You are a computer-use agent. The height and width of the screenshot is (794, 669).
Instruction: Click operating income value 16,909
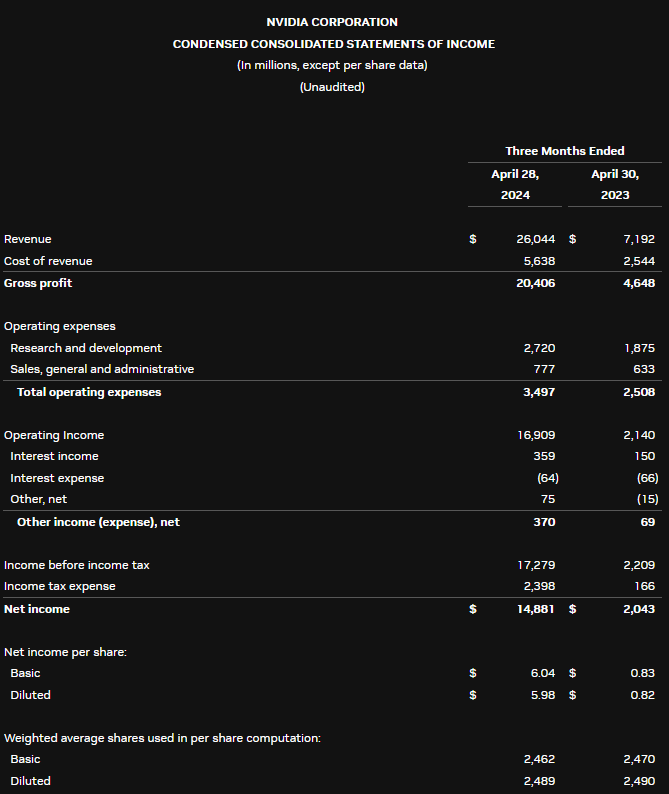(x=536, y=435)
